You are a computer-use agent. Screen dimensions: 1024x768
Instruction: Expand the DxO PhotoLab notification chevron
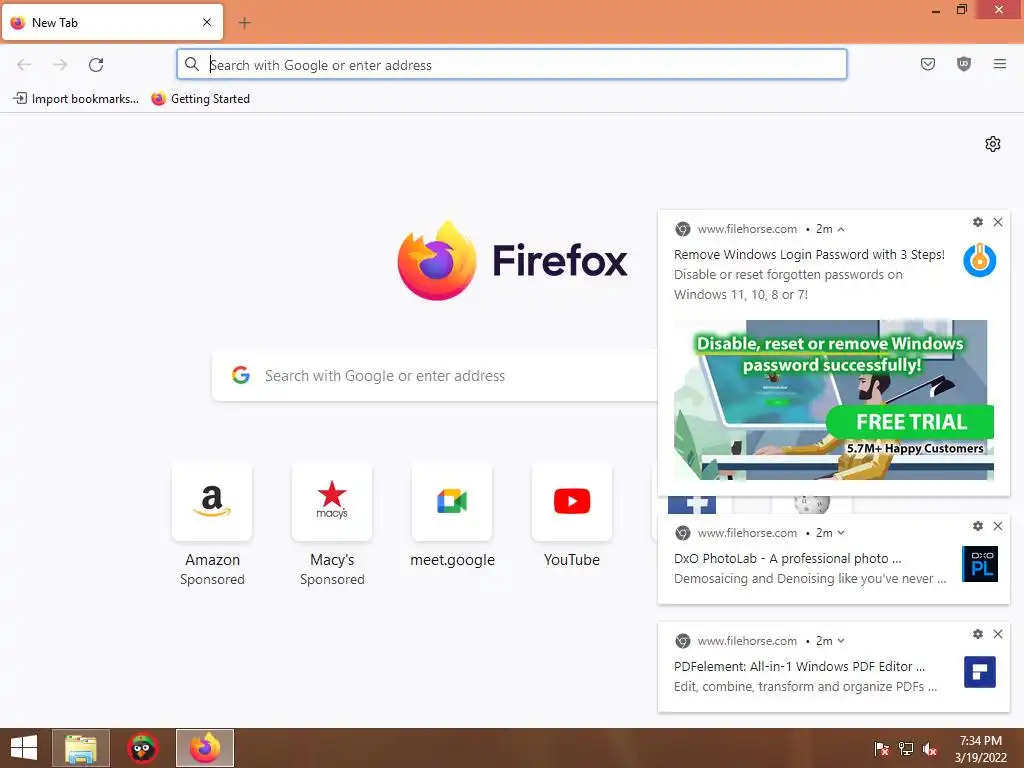pos(841,533)
